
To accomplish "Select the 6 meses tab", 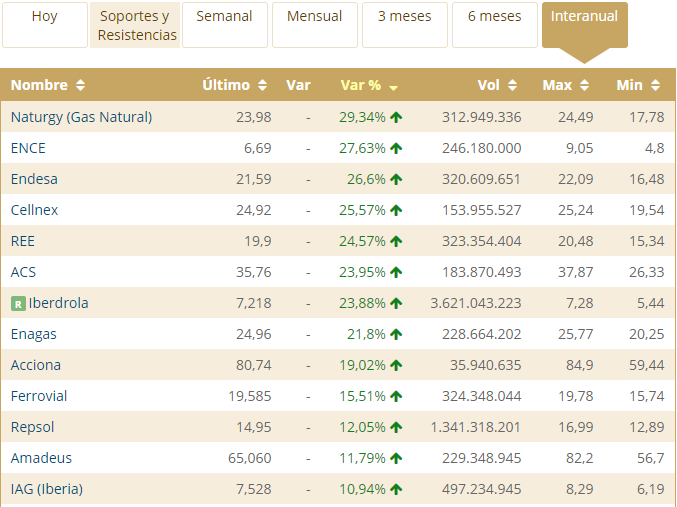I will 495,25.
